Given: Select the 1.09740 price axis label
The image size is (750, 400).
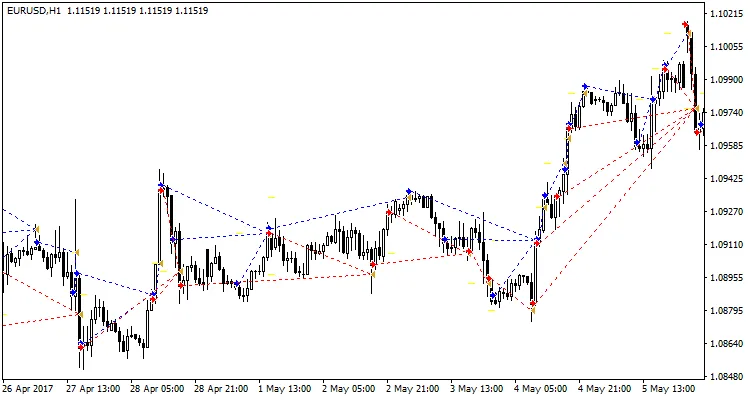Looking at the screenshot, I should (x=725, y=113).
